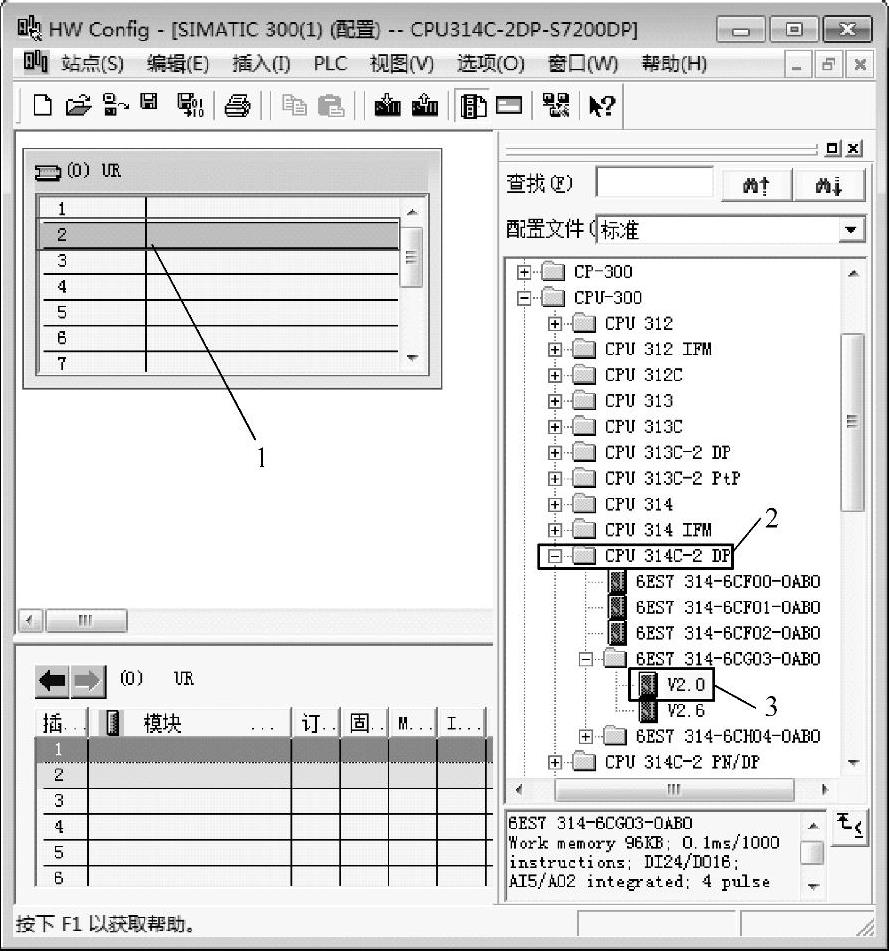Expand the CPU 312 IFM folder
The height and width of the screenshot is (951, 889).
coord(554,349)
